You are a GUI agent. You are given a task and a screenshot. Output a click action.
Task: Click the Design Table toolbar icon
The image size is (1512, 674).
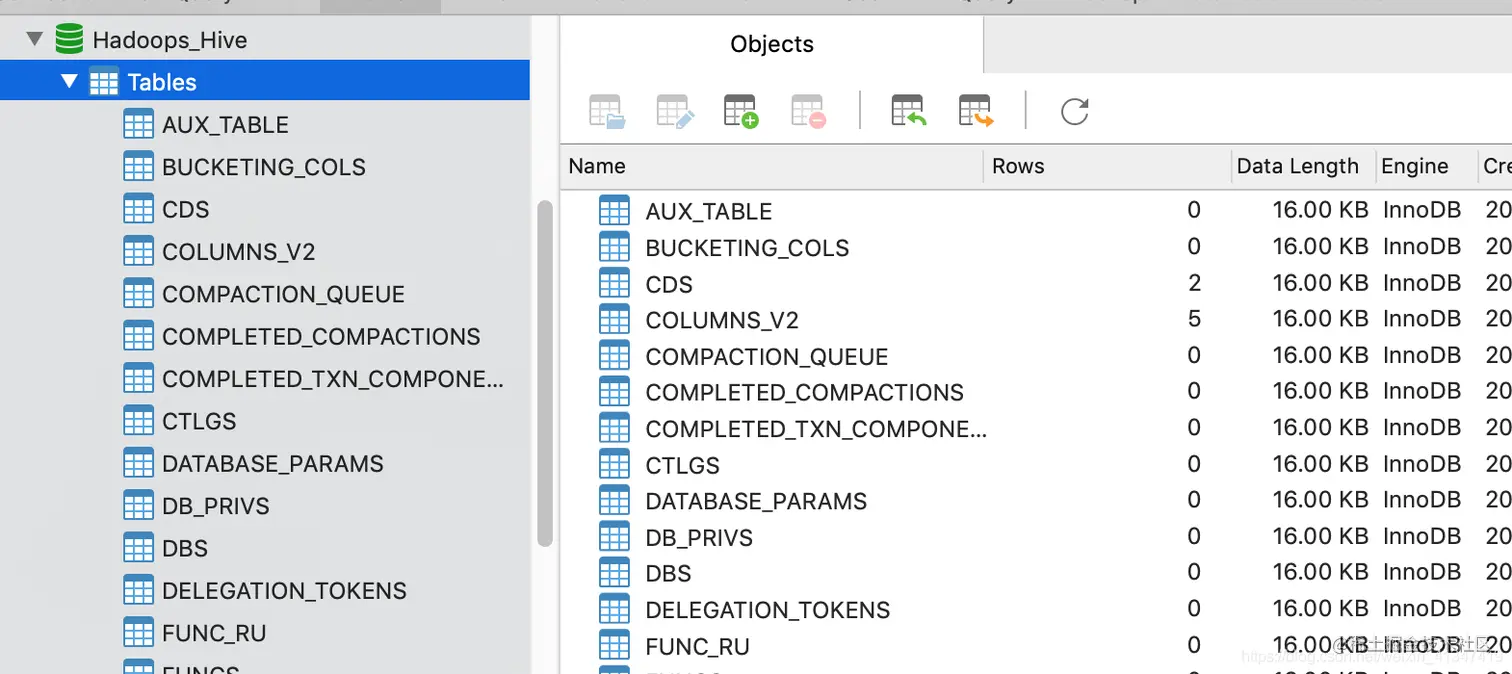tap(675, 111)
